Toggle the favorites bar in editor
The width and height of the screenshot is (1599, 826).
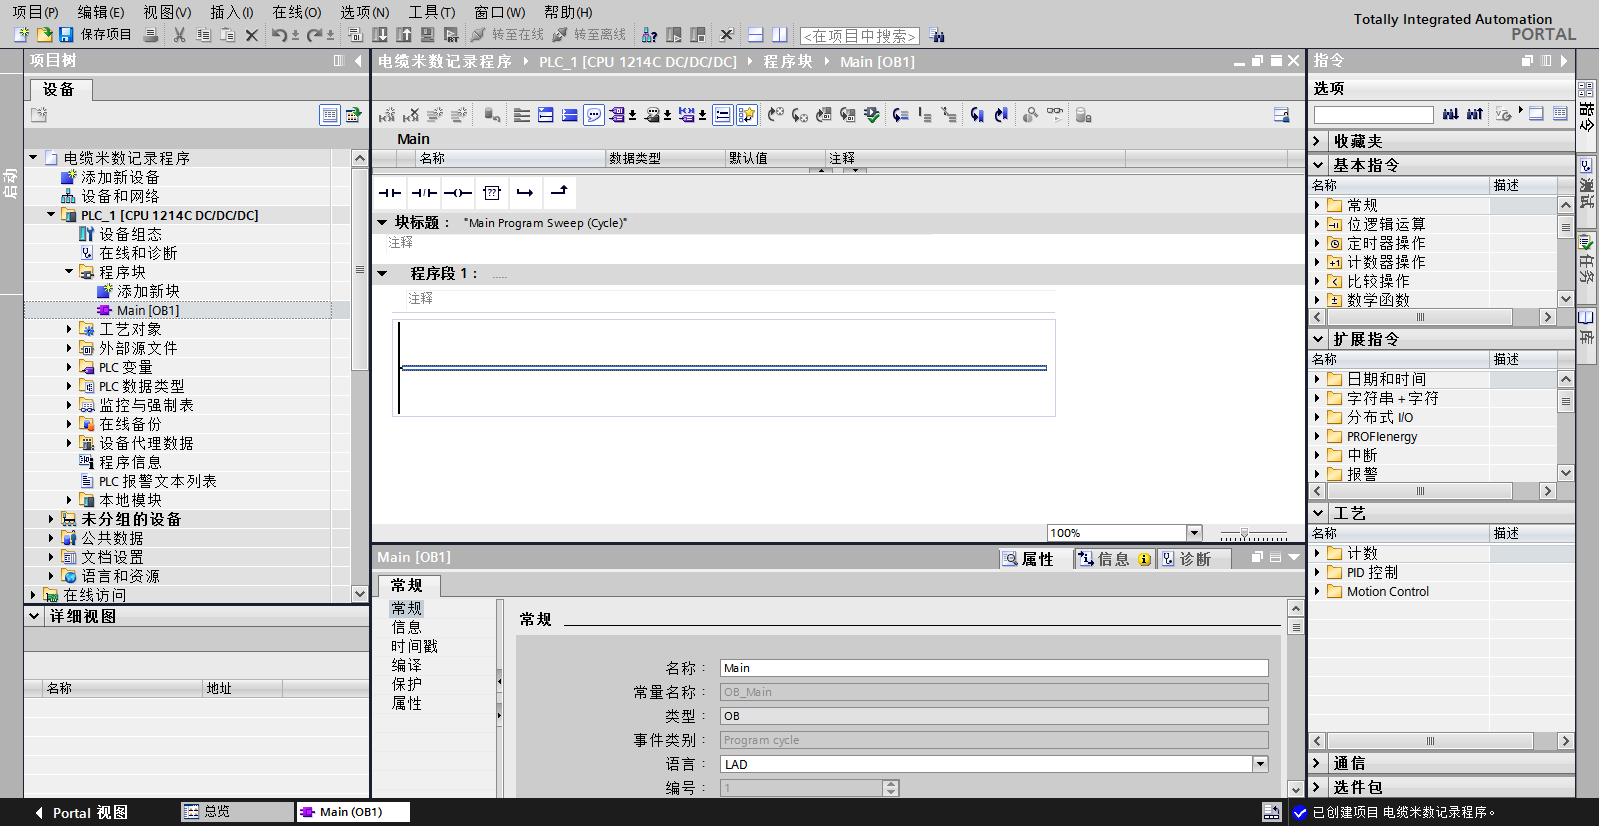point(747,116)
